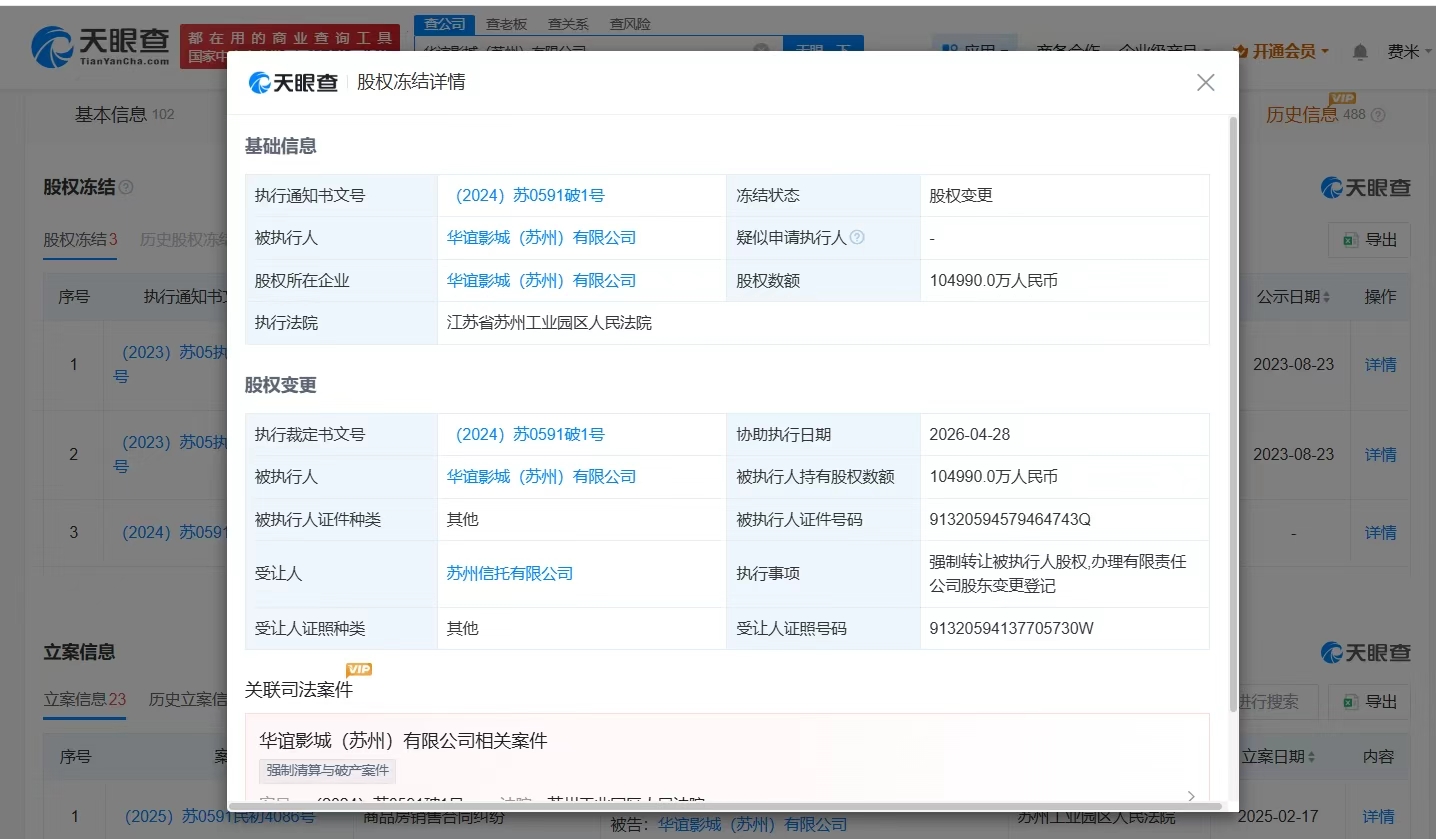Click the help icon next to 历史信息 488

click(1378, 115)
